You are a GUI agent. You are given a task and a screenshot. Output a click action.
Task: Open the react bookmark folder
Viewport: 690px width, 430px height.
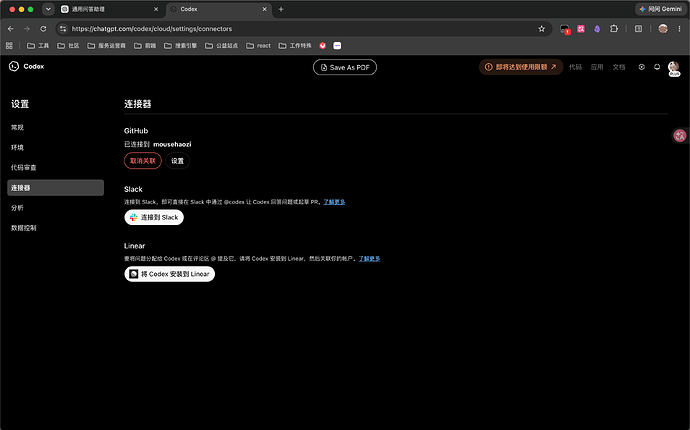(x=258, y=45)
